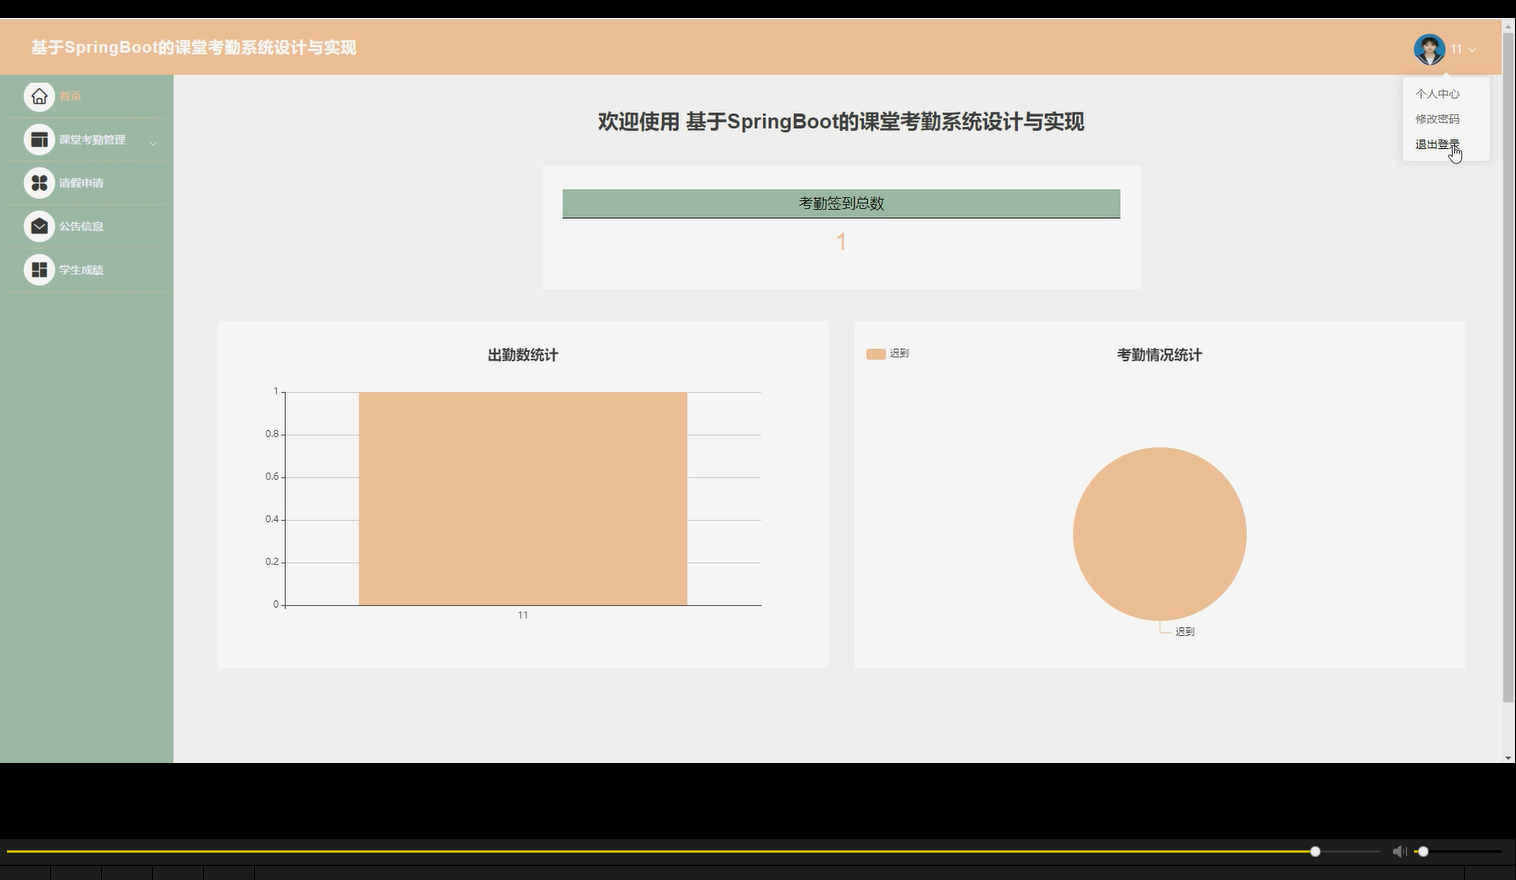Select the 学生成绩 panel icon
This screenshot has height=880, width=1516.
click(39, 269)
